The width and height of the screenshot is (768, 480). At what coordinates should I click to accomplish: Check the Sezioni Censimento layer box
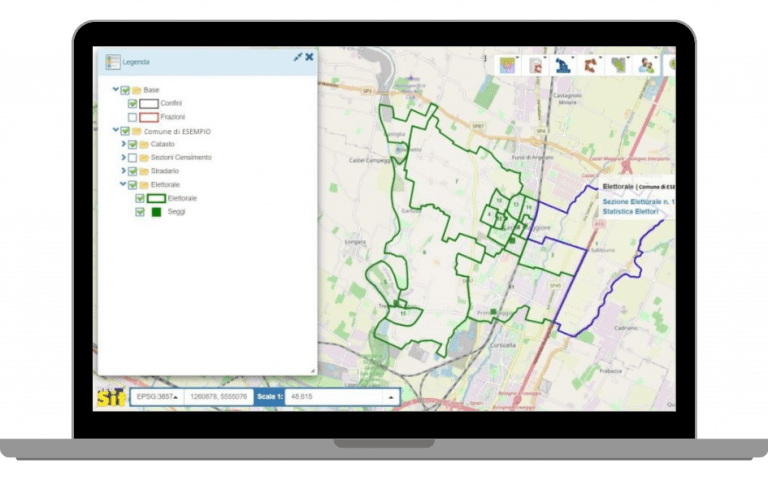[x=133, y=157]
